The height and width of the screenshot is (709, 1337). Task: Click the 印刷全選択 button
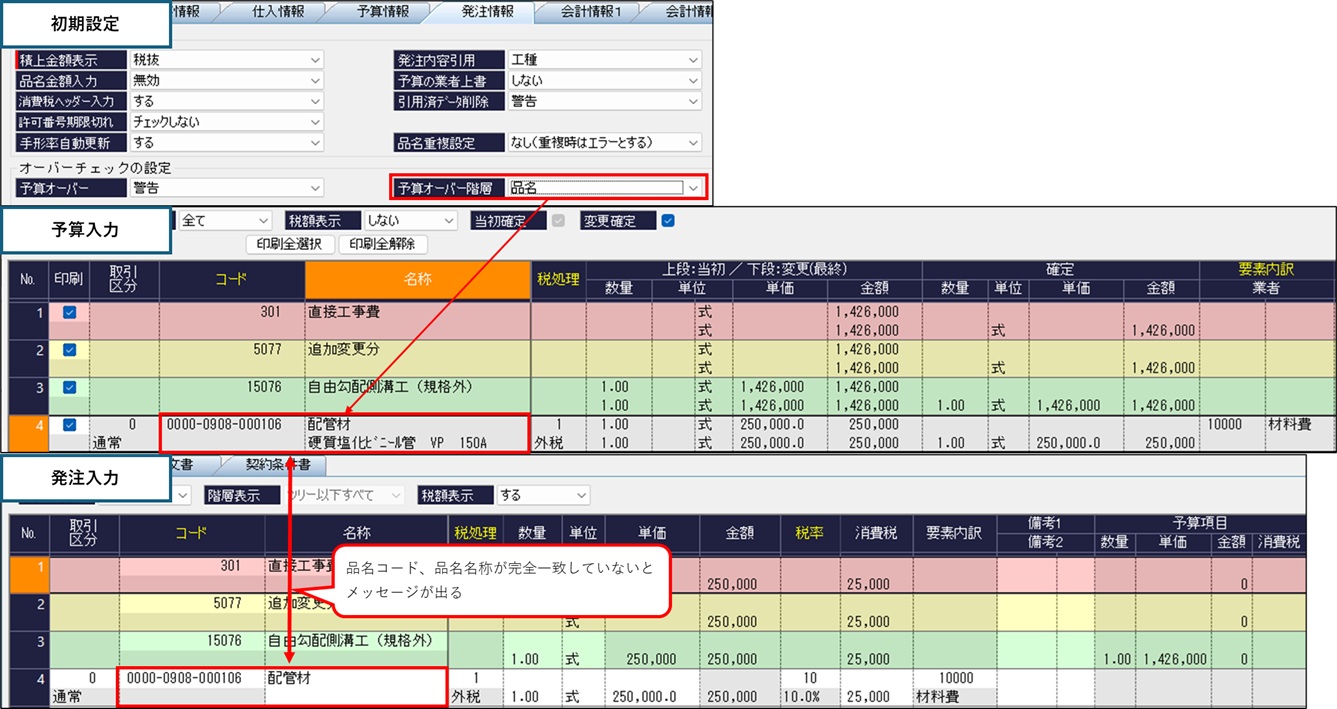coord(289,244)
